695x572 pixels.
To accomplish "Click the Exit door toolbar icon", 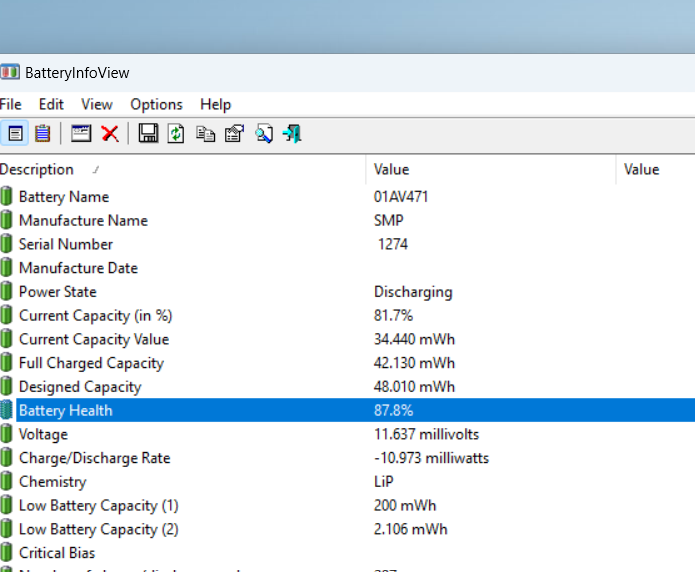I will 292,133.
